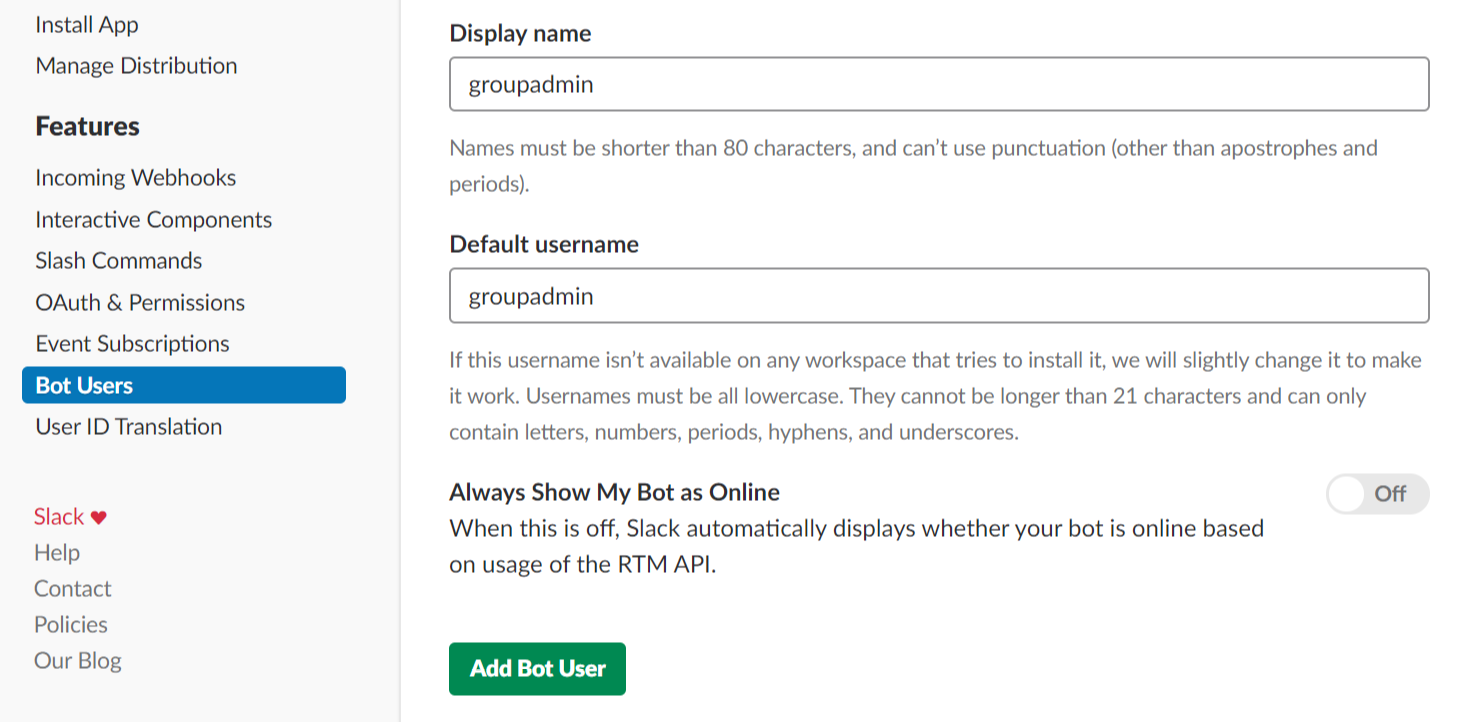The height and width of the screenshot is (722, 1477).
Task: Open the Help link
Action: 57,553
